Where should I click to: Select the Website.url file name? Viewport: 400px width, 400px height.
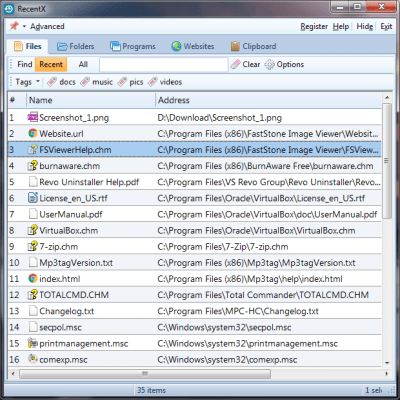point(61,134)
